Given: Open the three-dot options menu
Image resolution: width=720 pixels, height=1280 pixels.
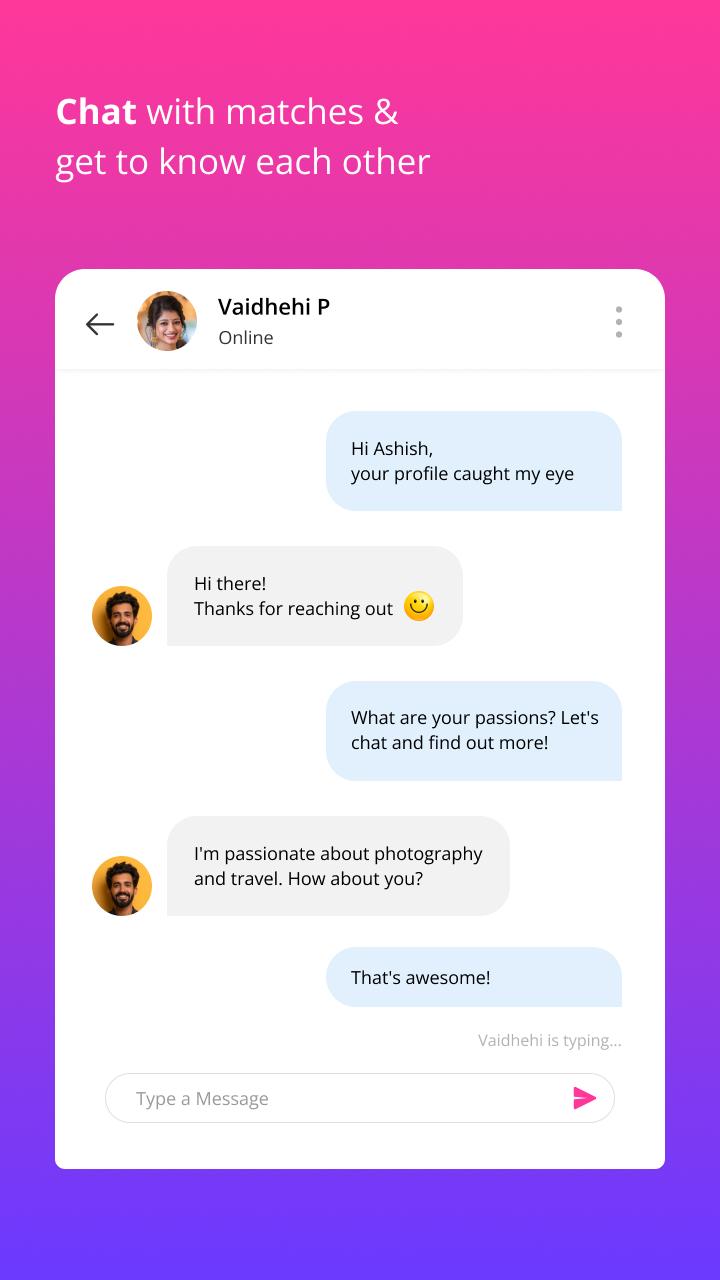Looking at the screenshot, I should 619,322.
